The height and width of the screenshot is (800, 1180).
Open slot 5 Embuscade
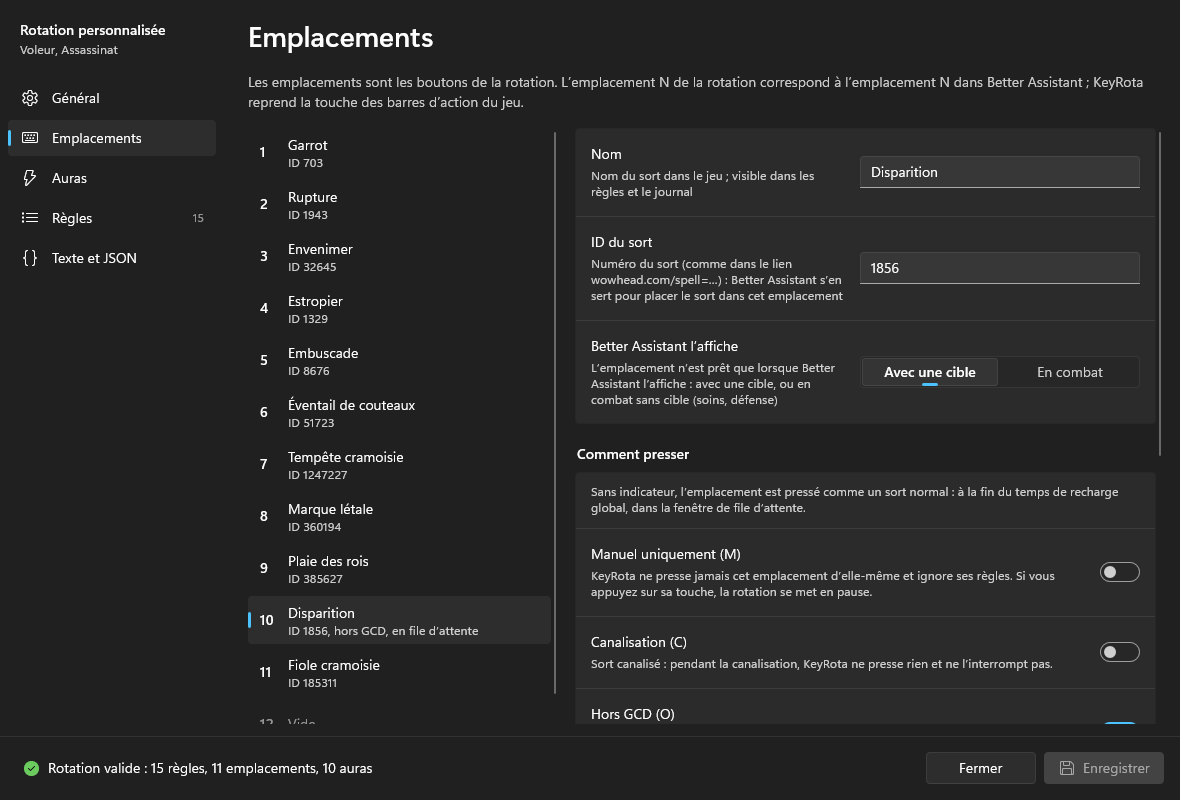pos(400,360)
